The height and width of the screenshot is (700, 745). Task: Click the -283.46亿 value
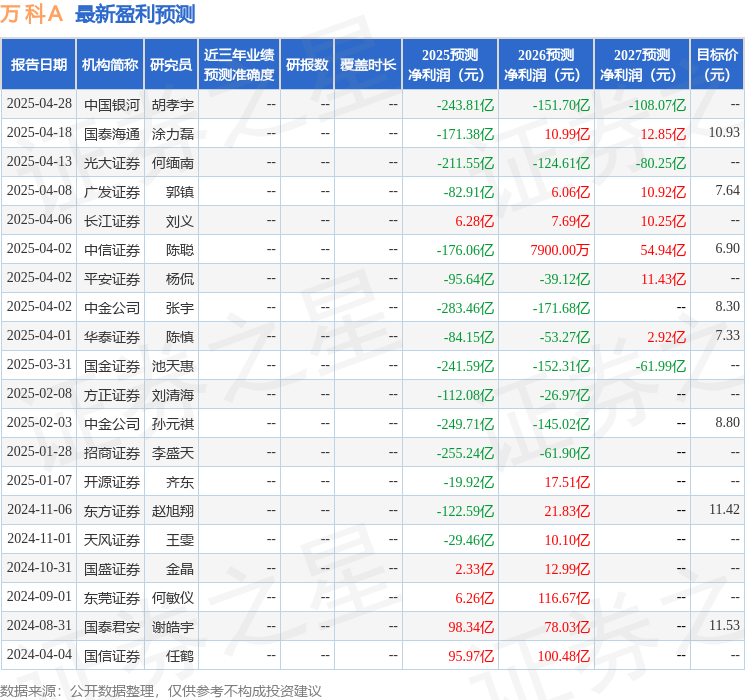click(465, 308)
